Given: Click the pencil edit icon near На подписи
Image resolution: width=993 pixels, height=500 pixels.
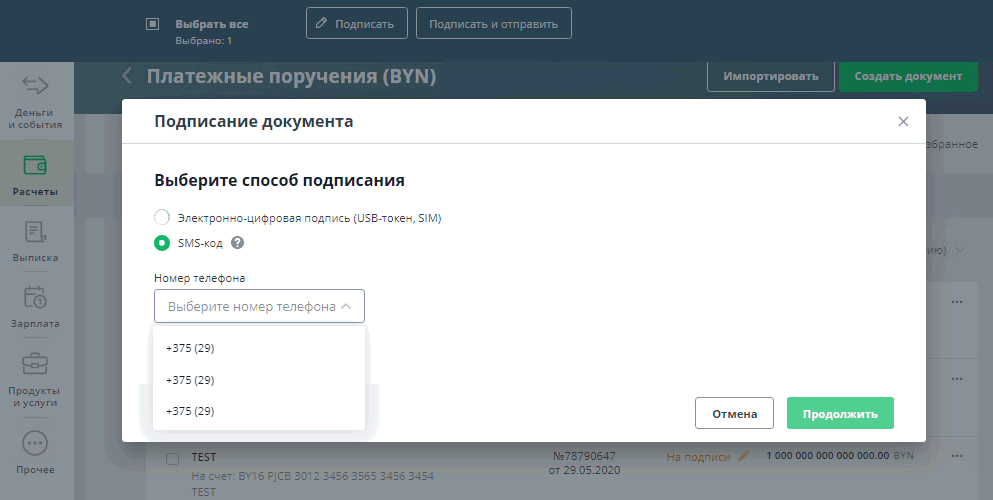Looking at the screenshot, I should (743, 457).
